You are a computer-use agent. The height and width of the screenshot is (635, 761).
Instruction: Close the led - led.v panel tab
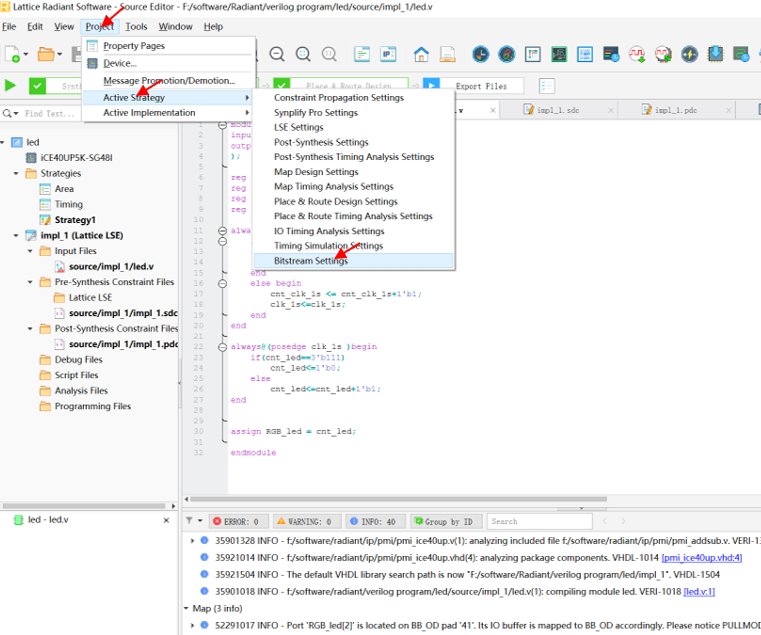click(x=166, y=520)
